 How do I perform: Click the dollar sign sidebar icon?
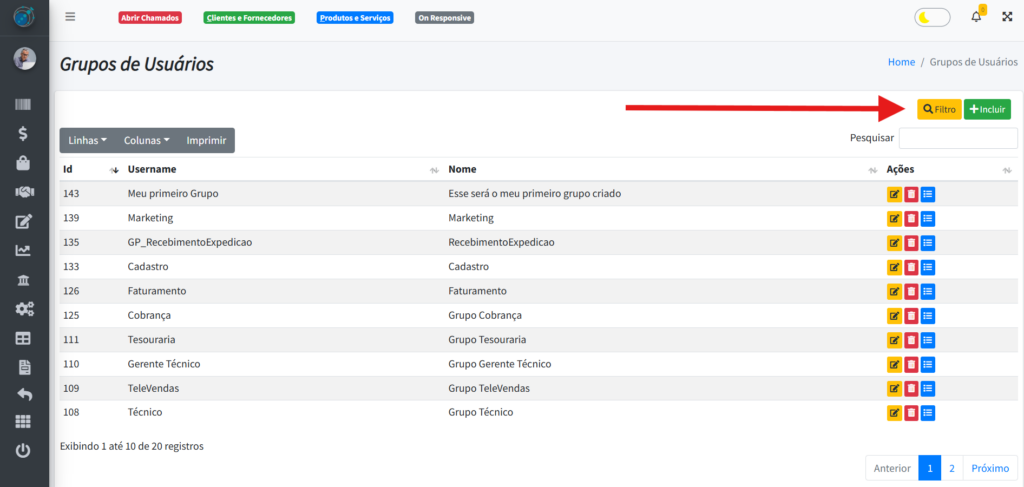24,133
